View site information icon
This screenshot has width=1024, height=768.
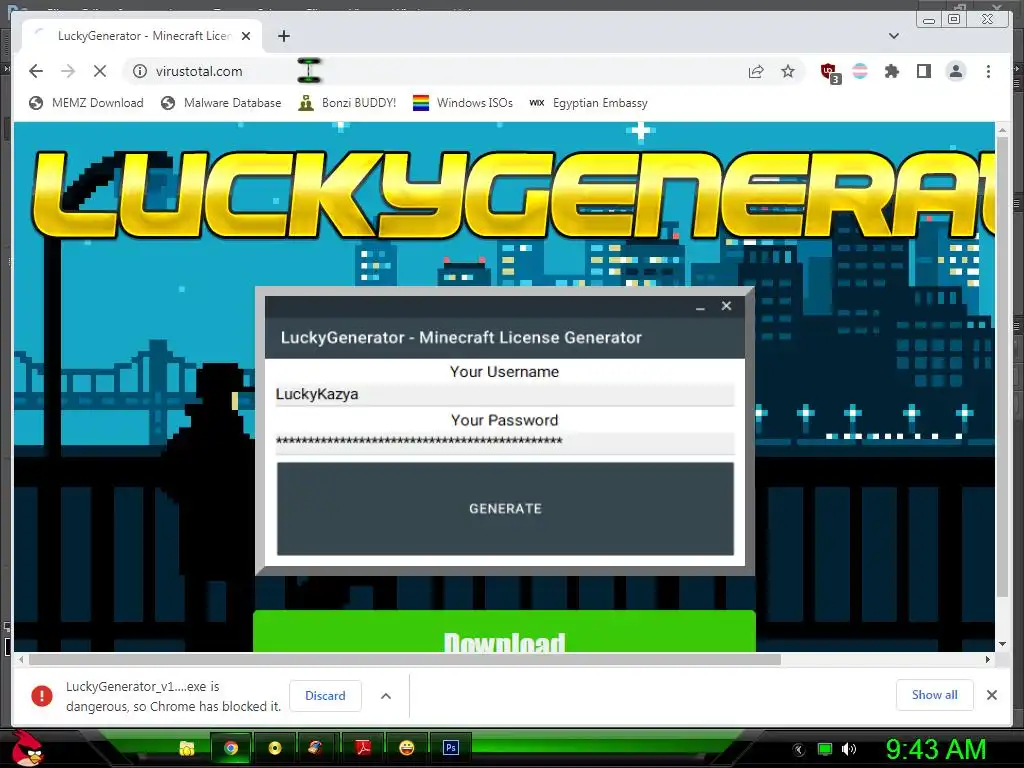[140, 71]
